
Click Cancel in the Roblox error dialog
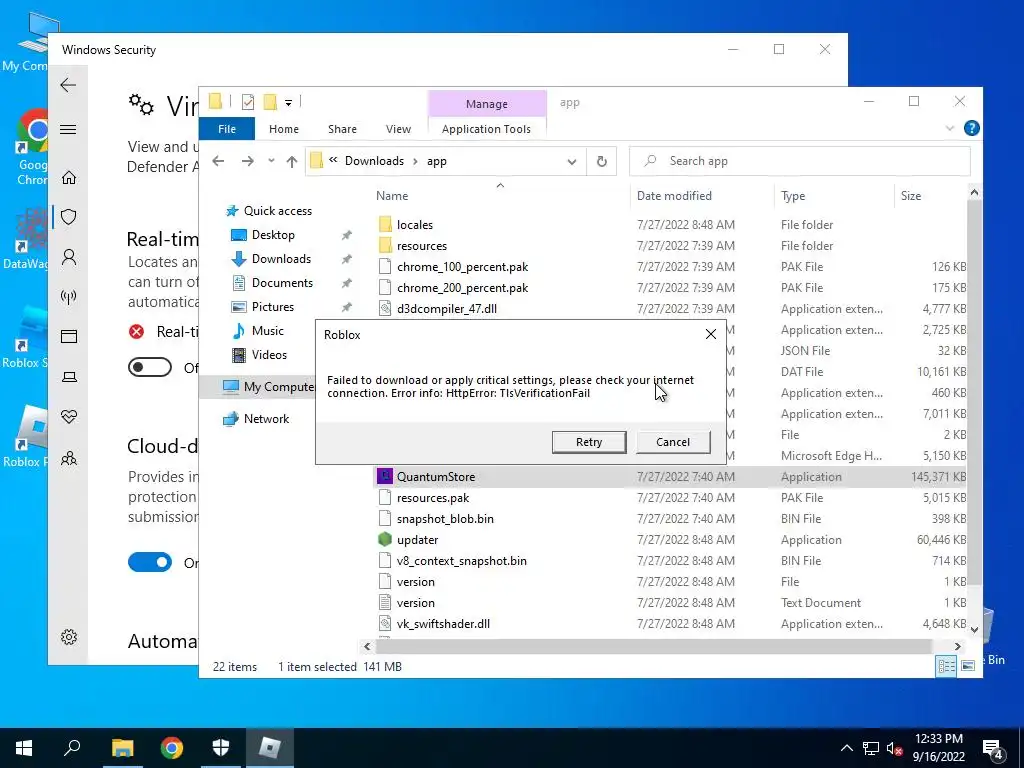click(673, 442)
